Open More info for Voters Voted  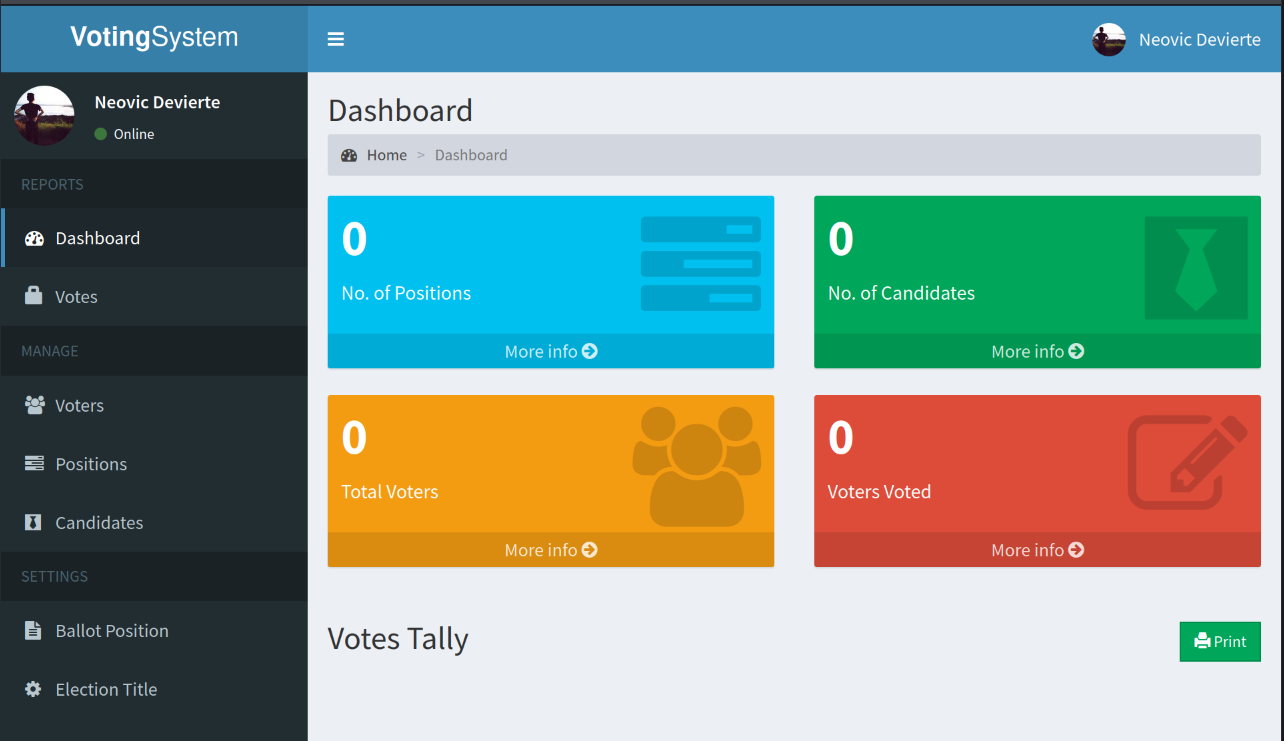pos(1037,550)
